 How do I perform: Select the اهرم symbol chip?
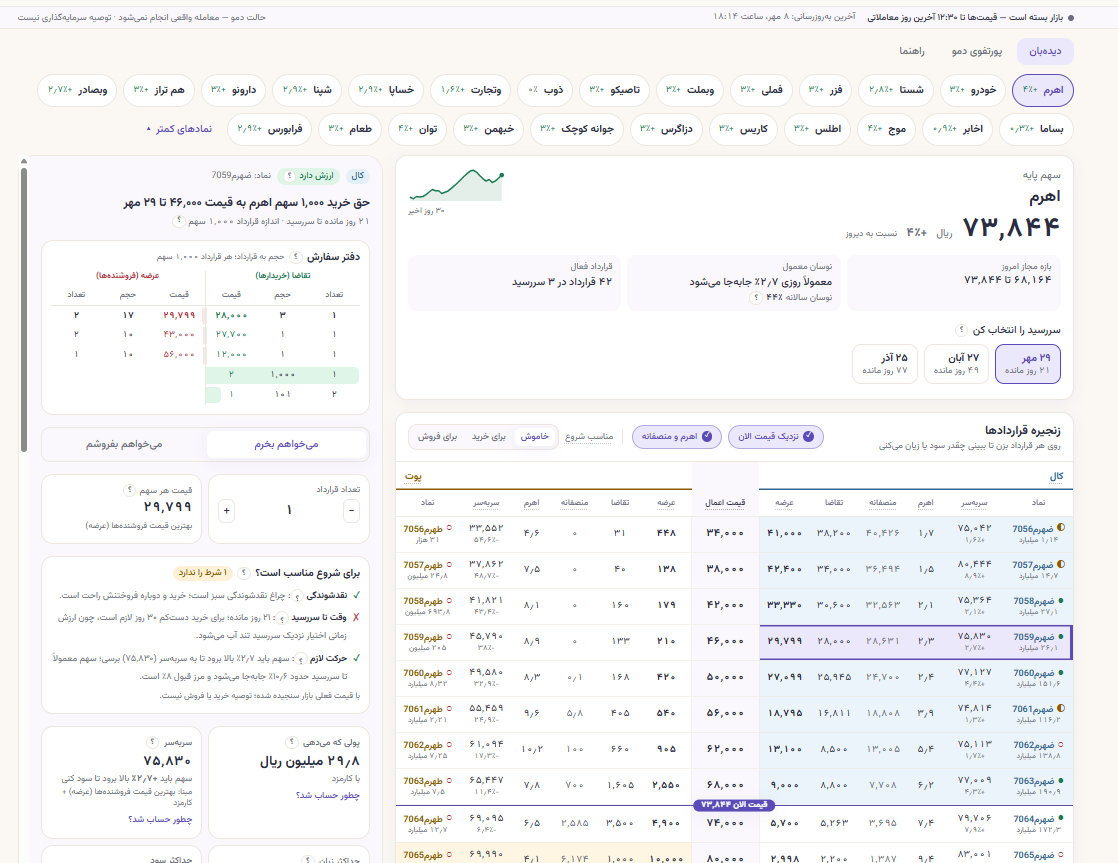click(1042, 90)
